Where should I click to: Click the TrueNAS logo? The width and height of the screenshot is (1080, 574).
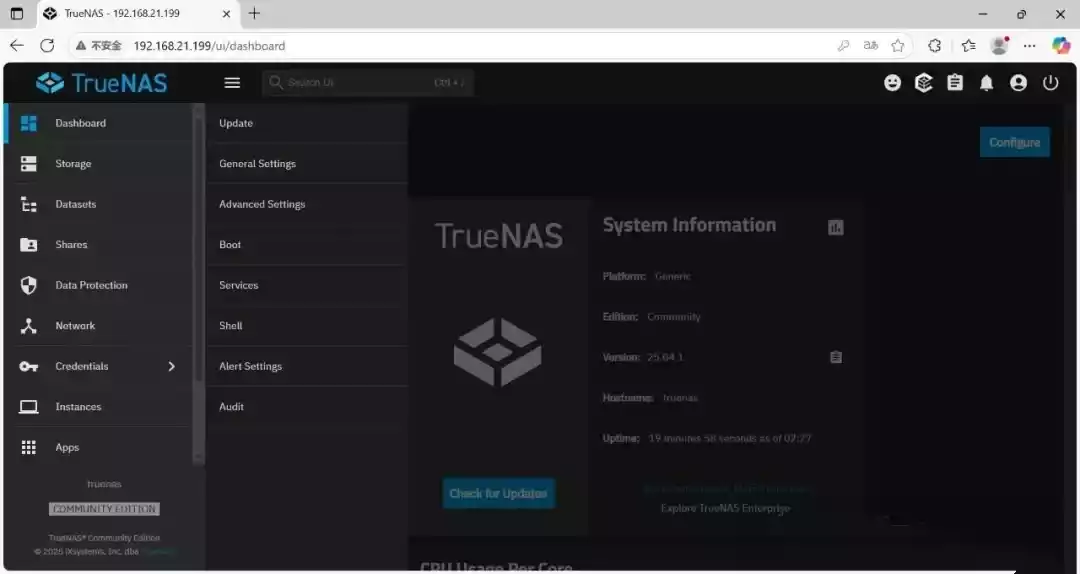click(102, 83)
